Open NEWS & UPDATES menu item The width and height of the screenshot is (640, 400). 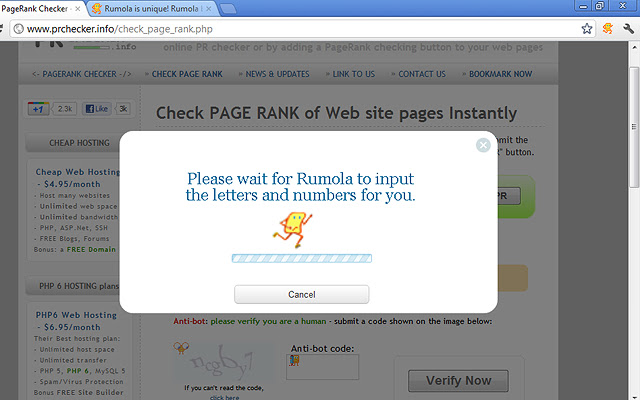click(x=277, y=74)
